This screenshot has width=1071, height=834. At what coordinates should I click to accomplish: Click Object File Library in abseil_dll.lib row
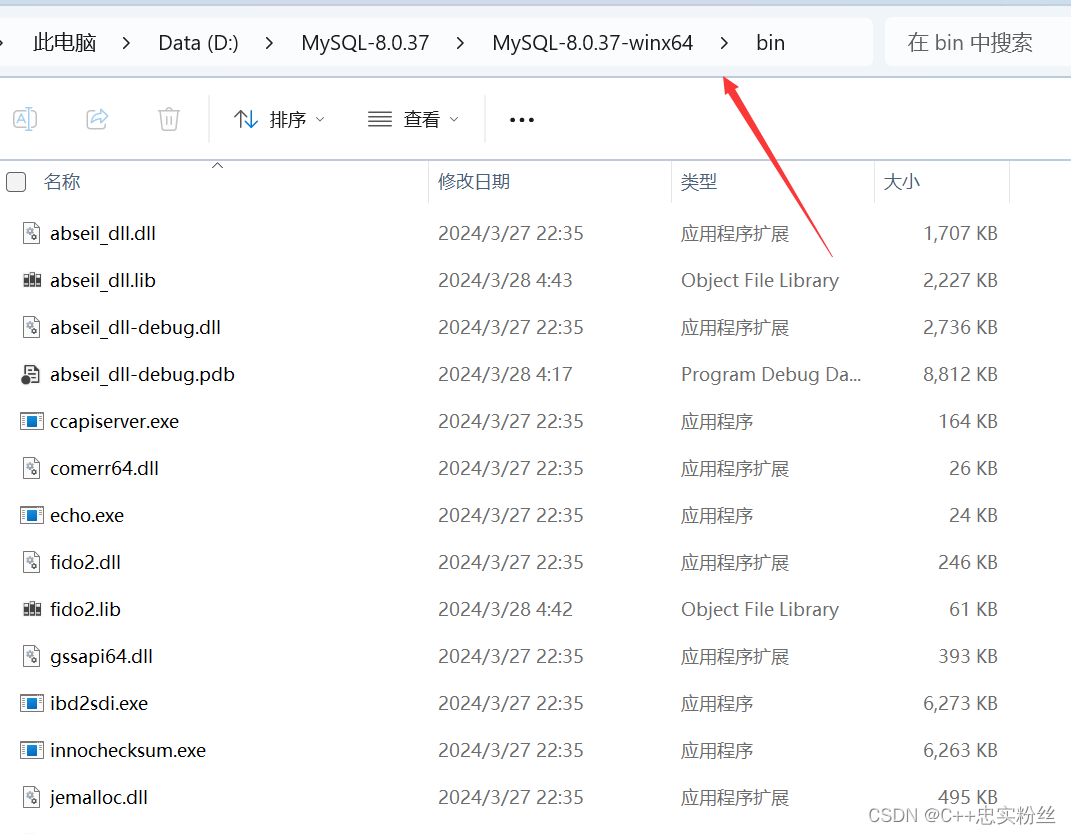click(x=760, y=281)
